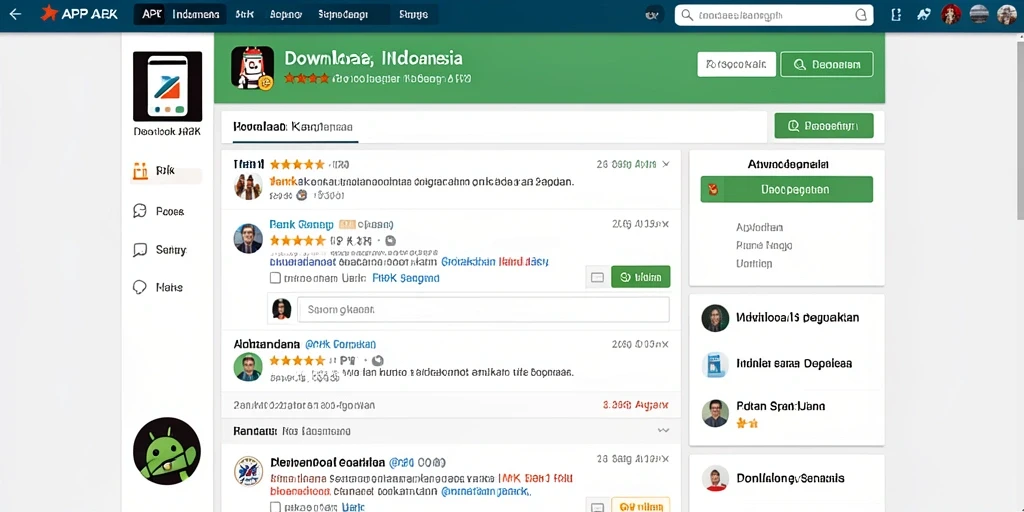Select the APK tab in the top navigation

tap(152, 14)
